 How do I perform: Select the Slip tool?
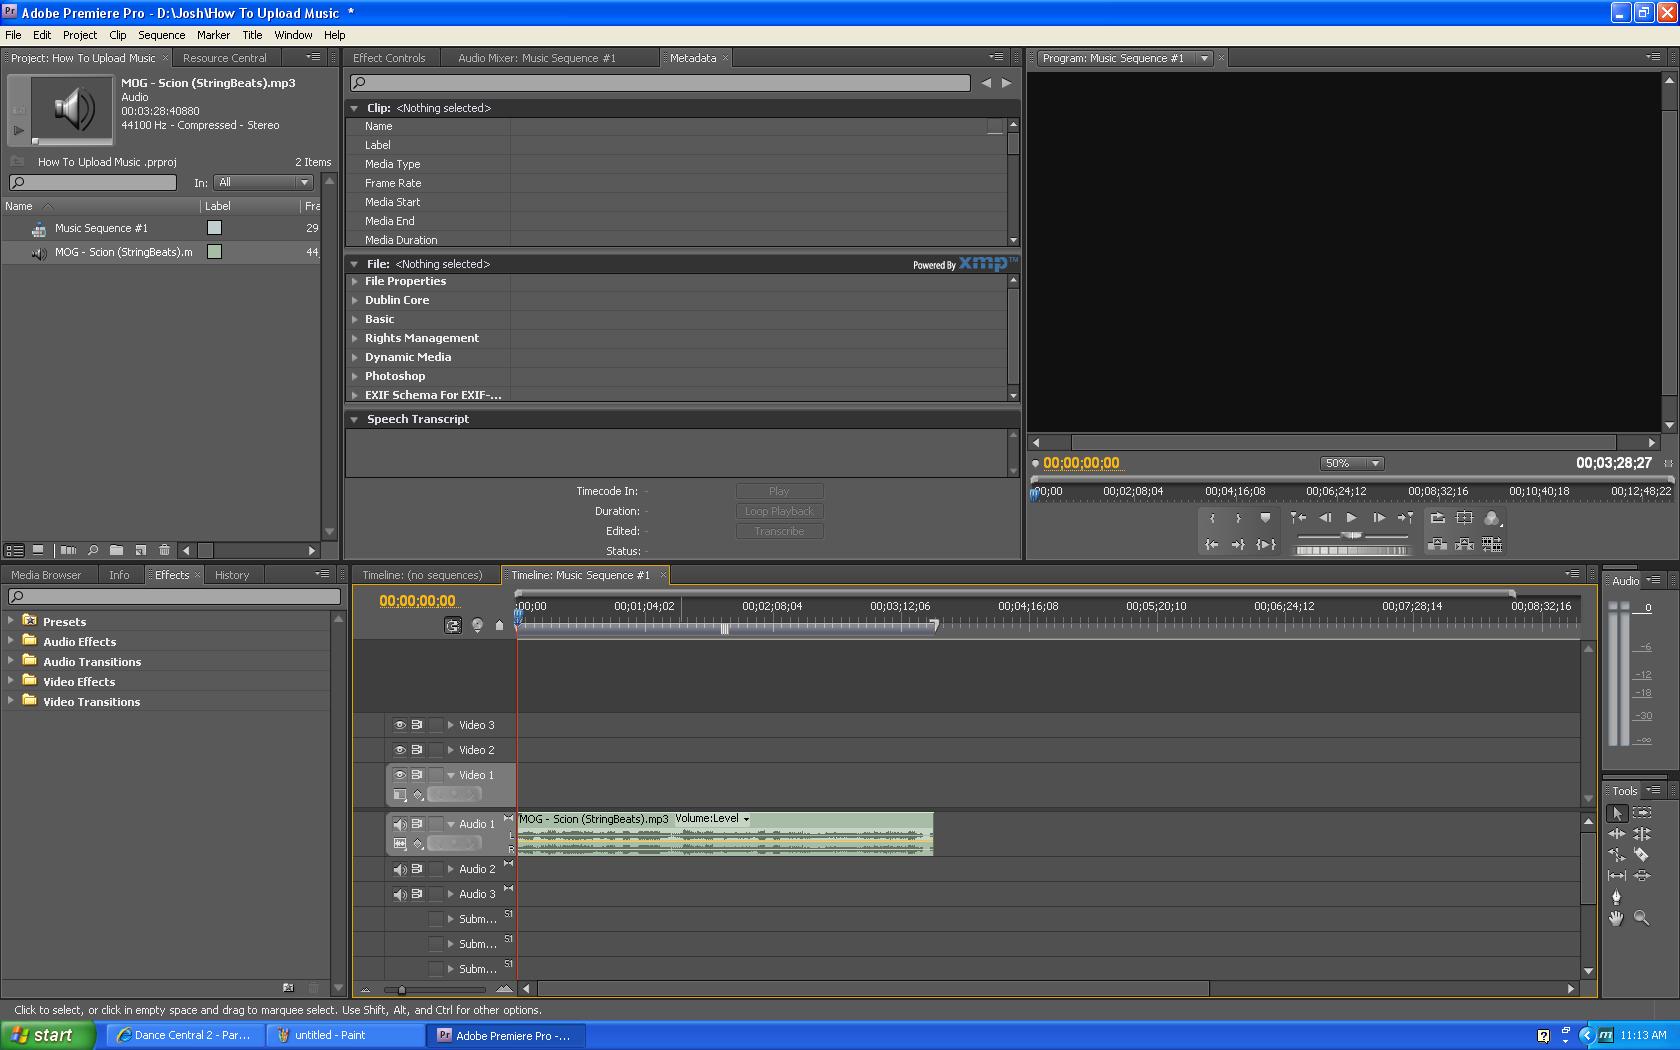pos(1617,876)
